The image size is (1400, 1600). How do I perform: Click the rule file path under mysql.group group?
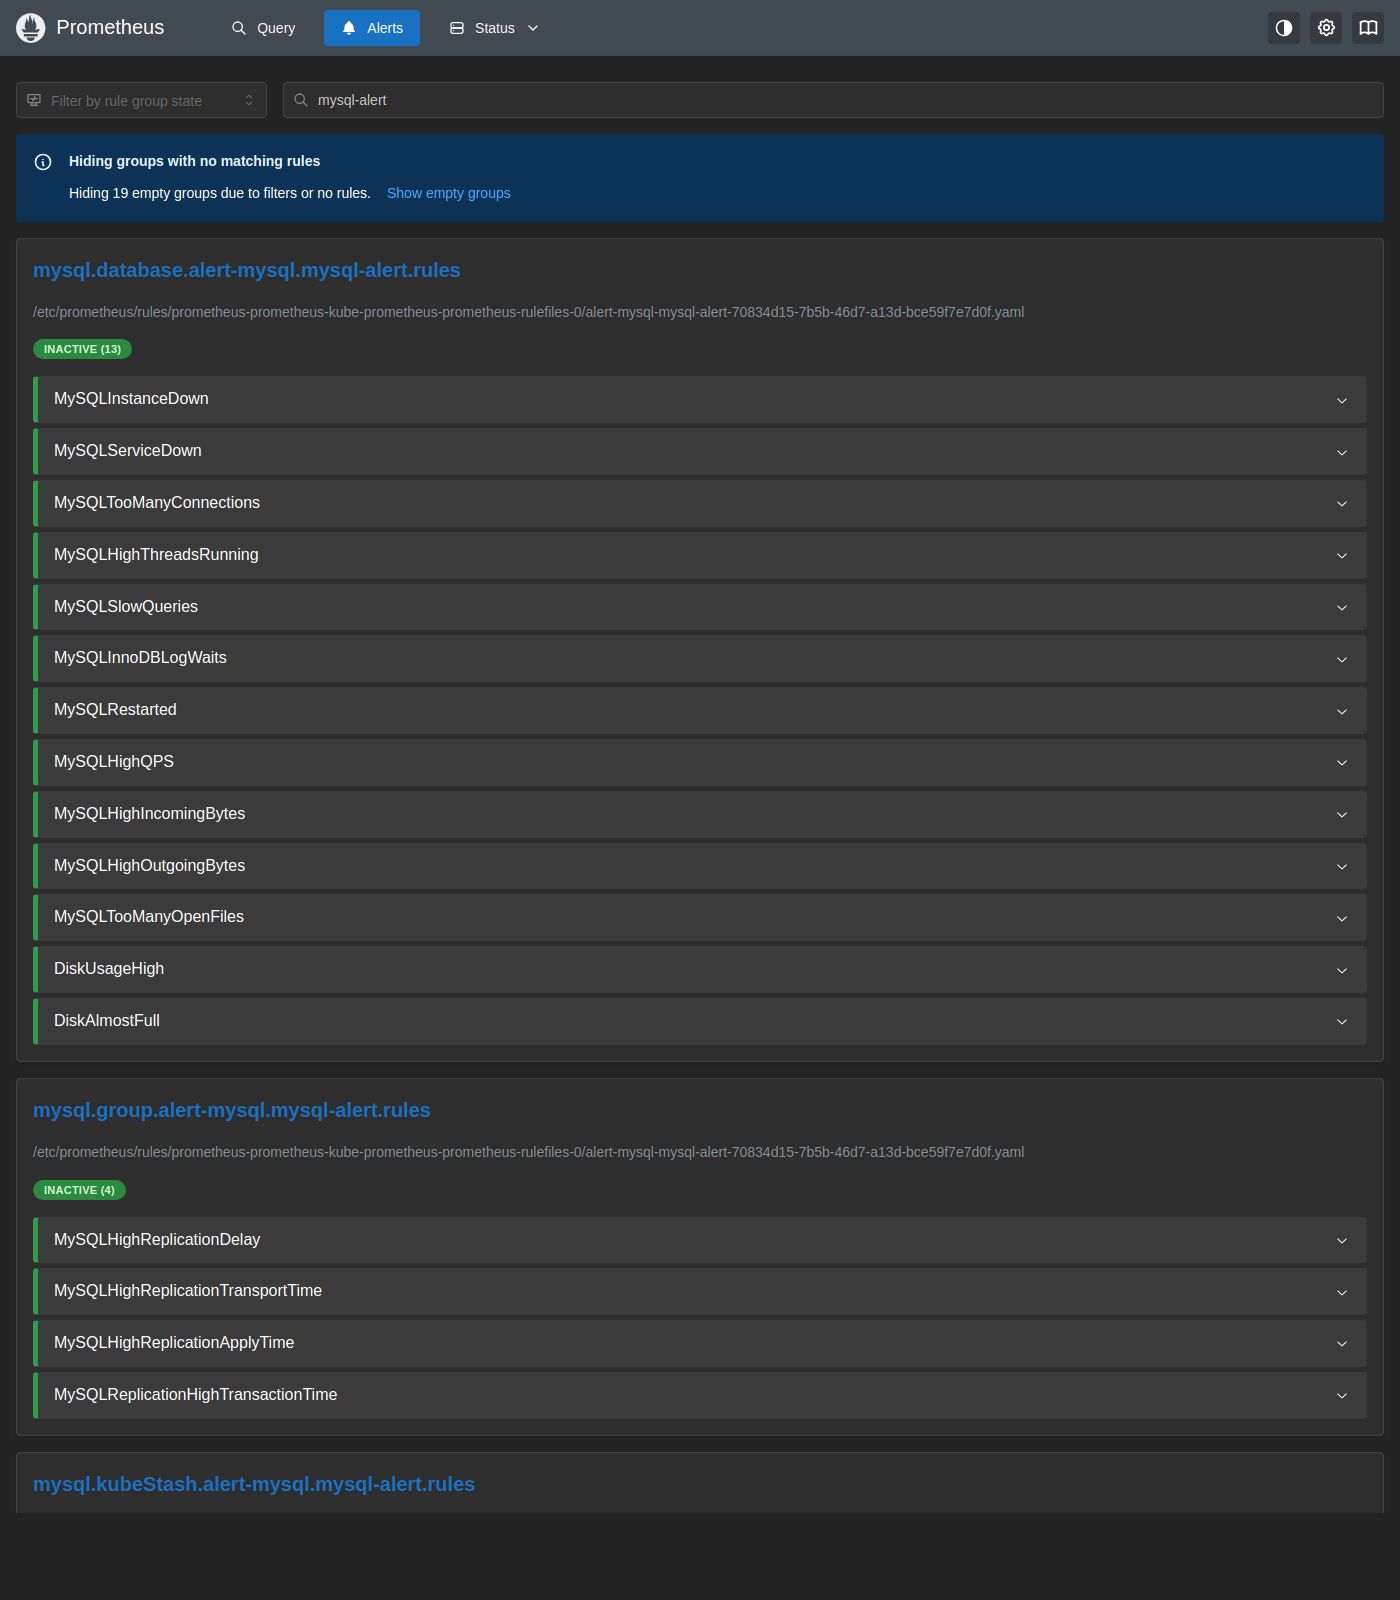coord(528,1152)
